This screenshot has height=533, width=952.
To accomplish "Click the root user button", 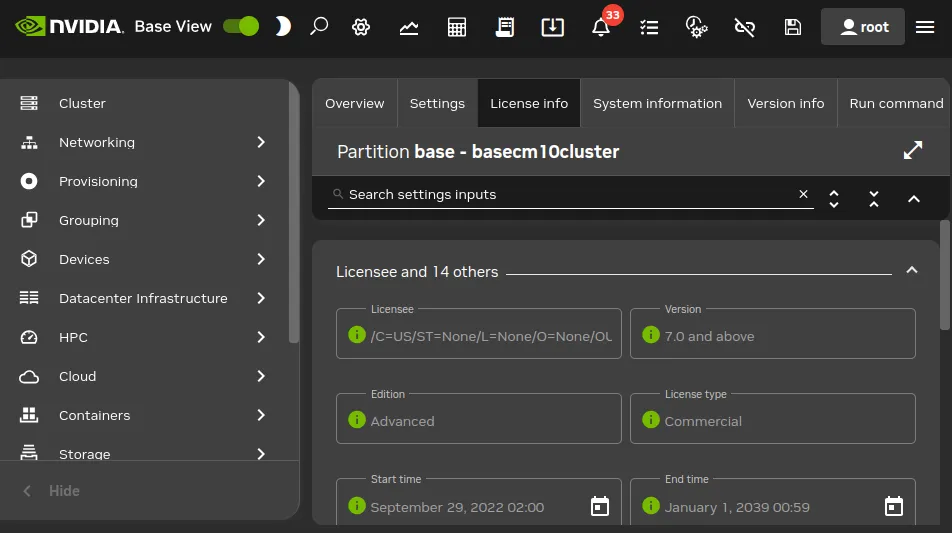I will 863,27.
